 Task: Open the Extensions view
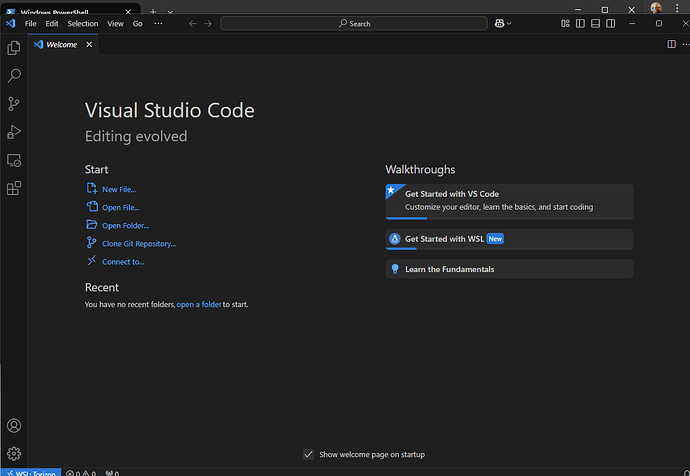[x=14, y=187]
